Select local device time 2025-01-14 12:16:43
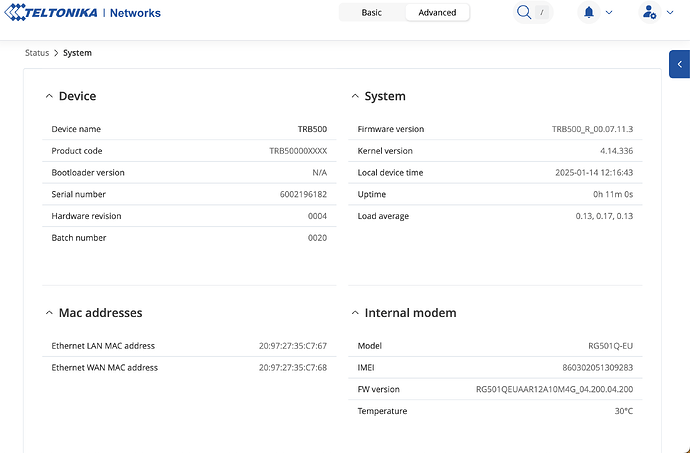This screenshot has height=453, width=690. point(594,173)
